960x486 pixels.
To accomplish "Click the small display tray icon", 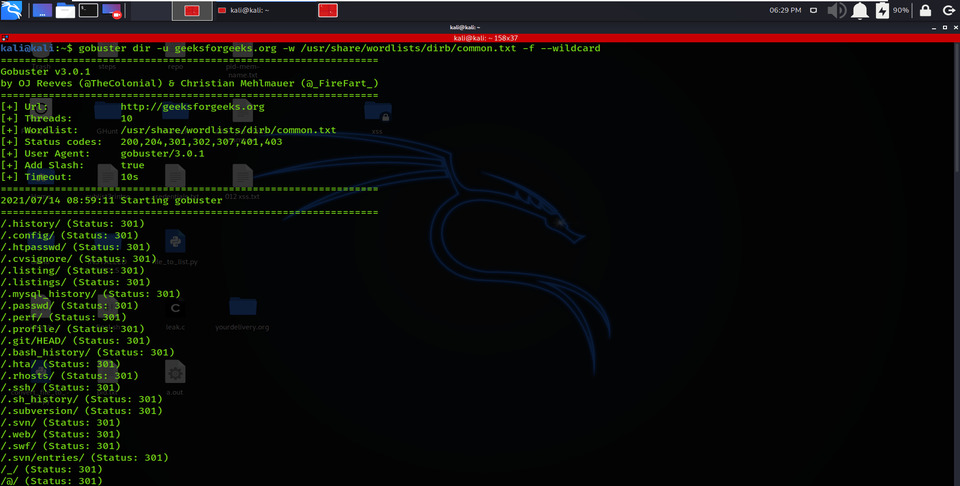I will (813, 10).
